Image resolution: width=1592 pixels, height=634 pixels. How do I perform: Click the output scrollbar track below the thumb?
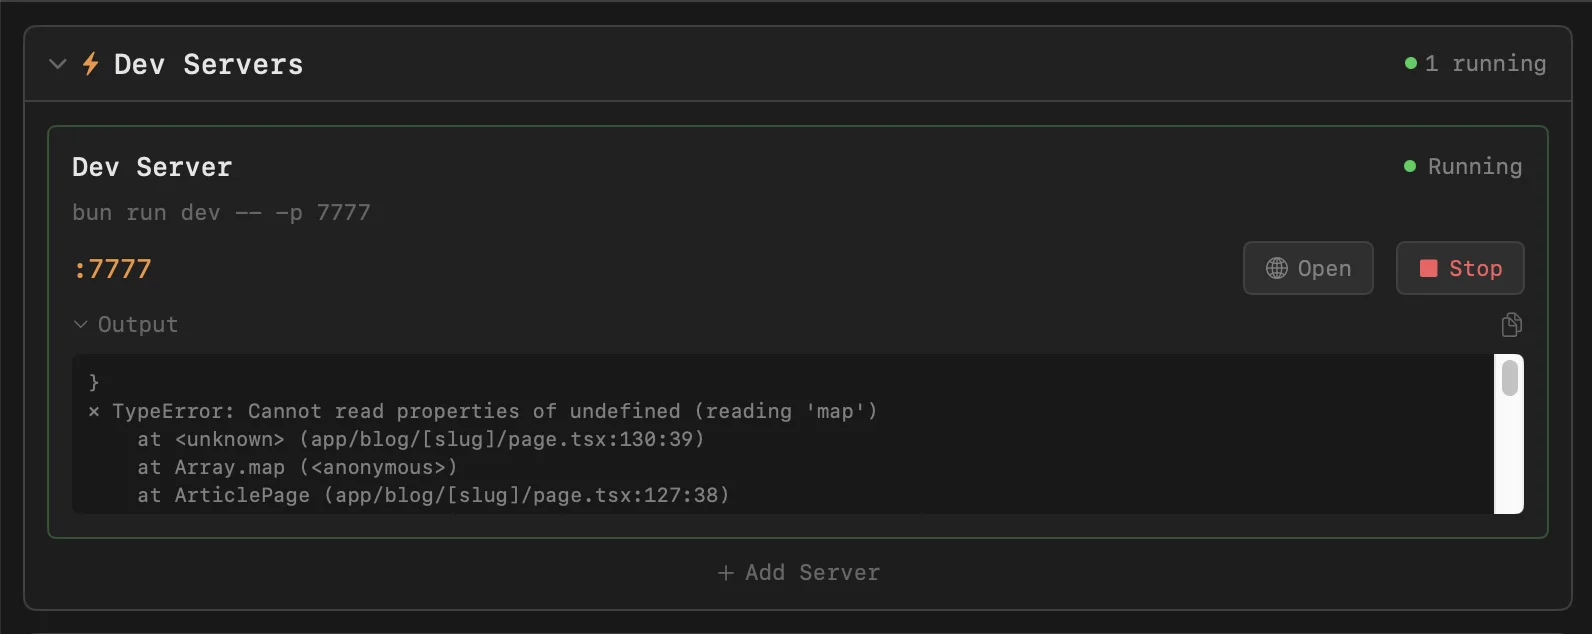[x=1509, y=460]
